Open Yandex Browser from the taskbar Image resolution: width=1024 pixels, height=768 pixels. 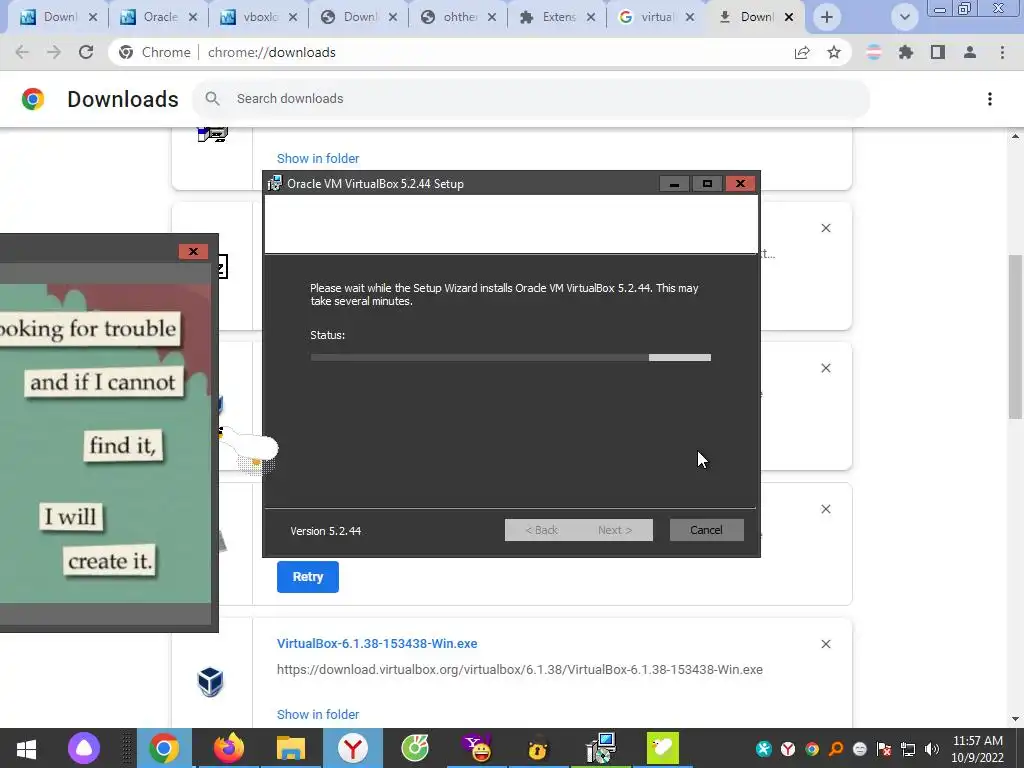click(353, 748)
